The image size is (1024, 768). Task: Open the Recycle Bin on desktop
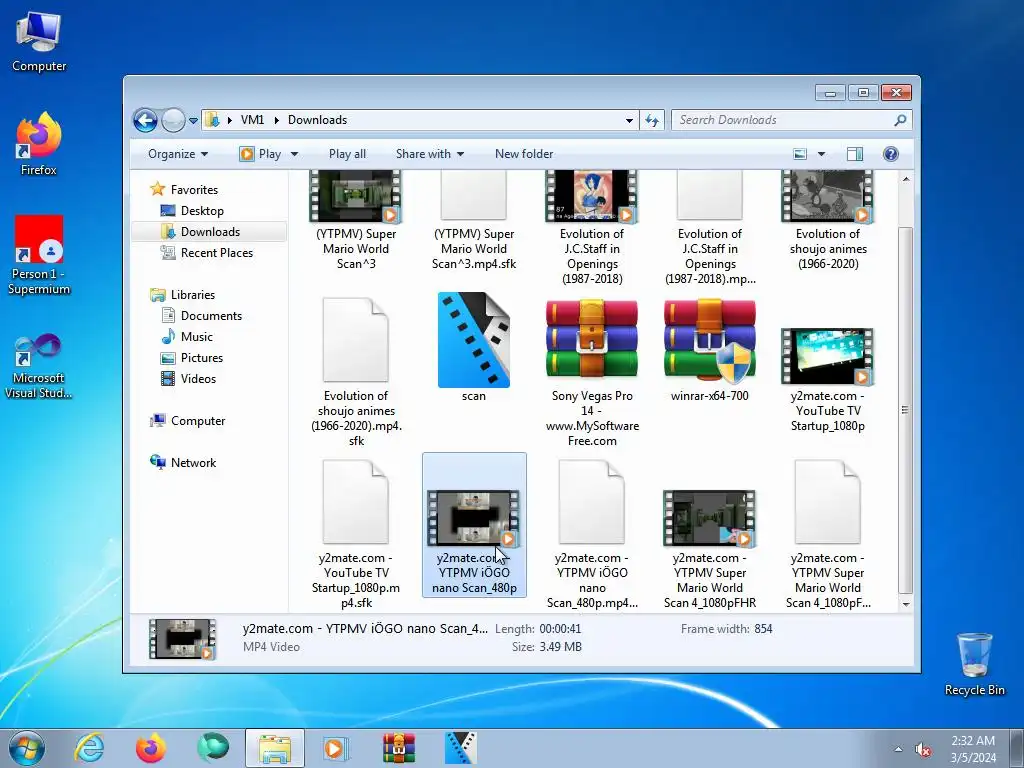[x=974, y=664]
